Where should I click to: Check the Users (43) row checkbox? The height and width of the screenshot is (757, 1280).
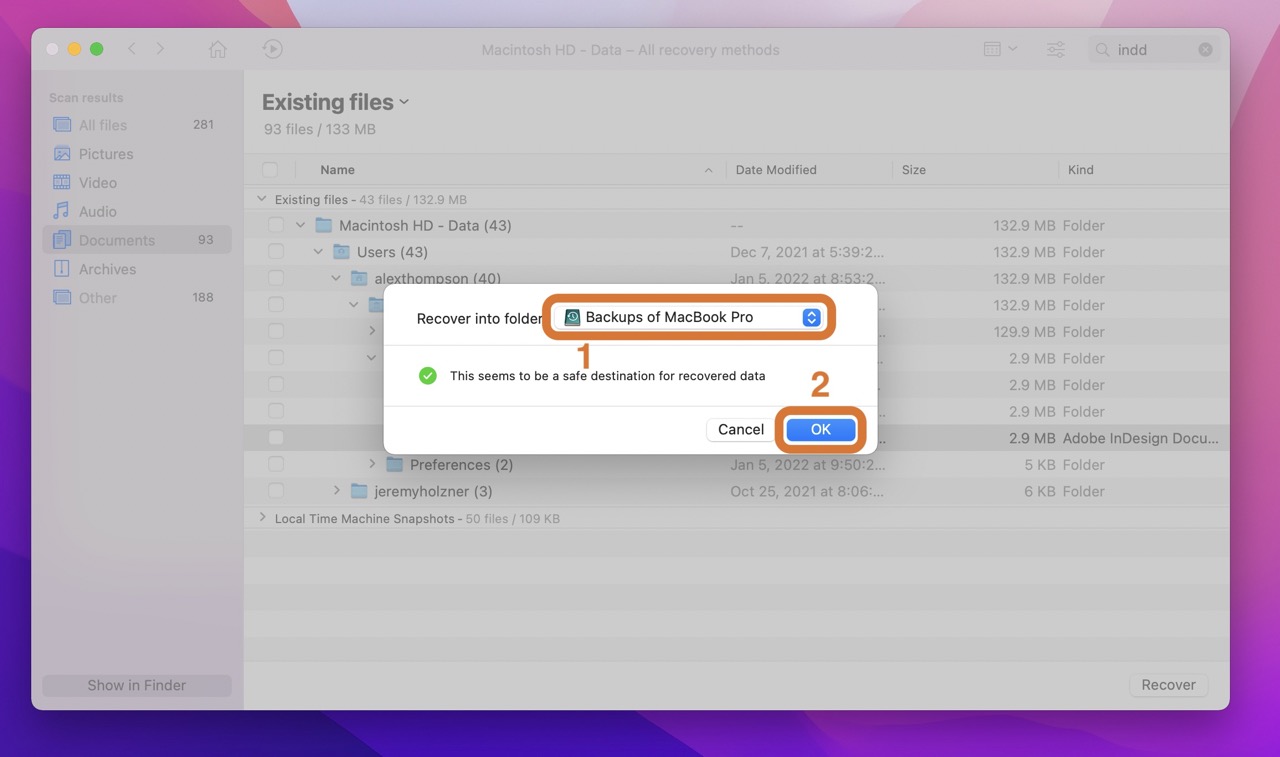276,252
